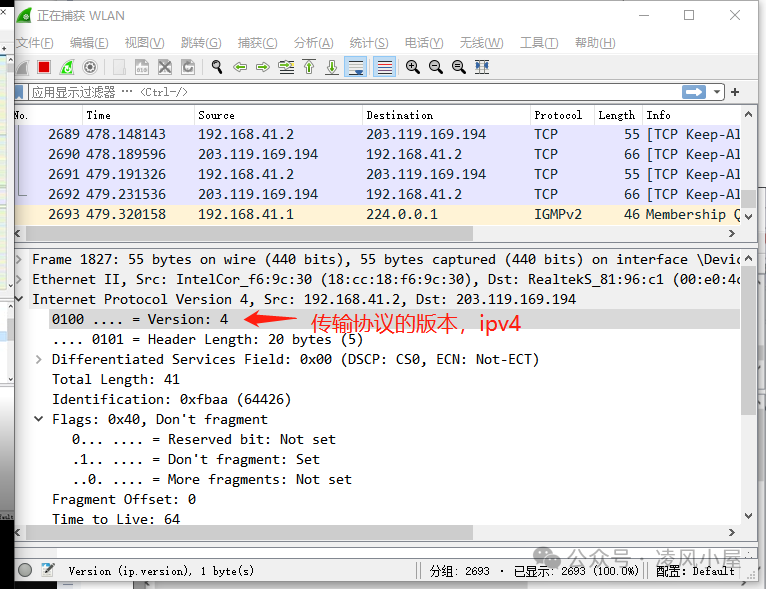Type in the display filter field
The width and height of the screenshot is (766, 589).
(350, 92)
